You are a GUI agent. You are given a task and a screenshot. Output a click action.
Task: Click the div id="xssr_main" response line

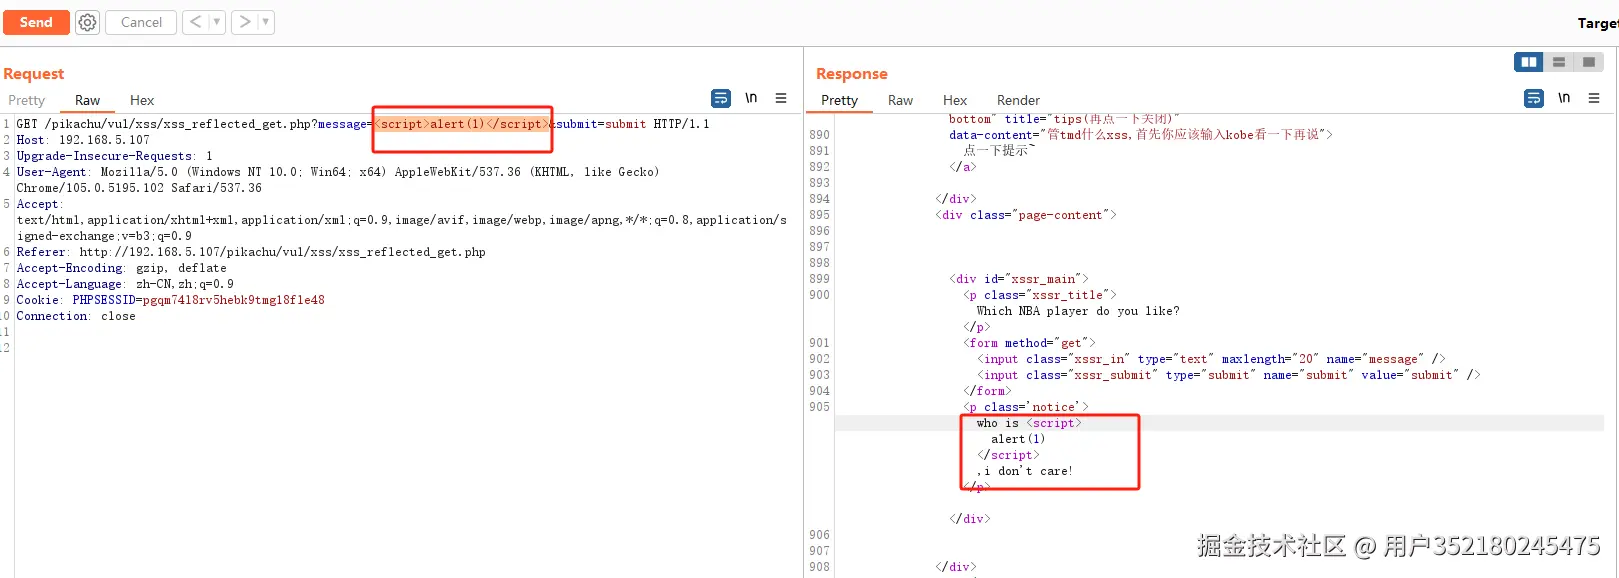pyautogui.click(x=1019, y=278)
